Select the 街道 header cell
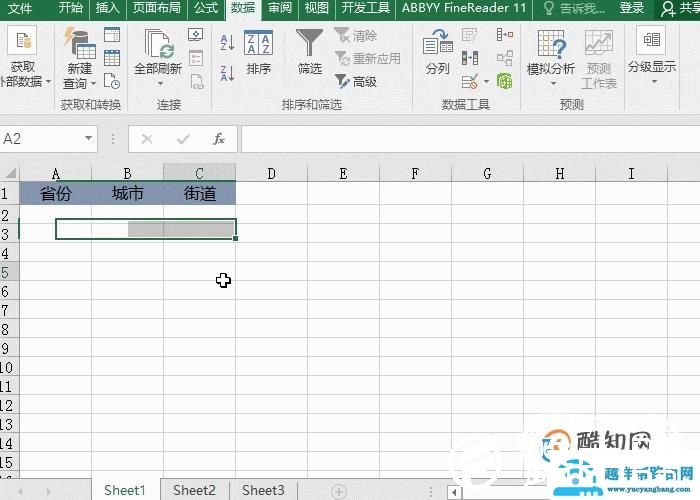Image resolution: width=700 pixels, height=500 pixels. point(200,193)
